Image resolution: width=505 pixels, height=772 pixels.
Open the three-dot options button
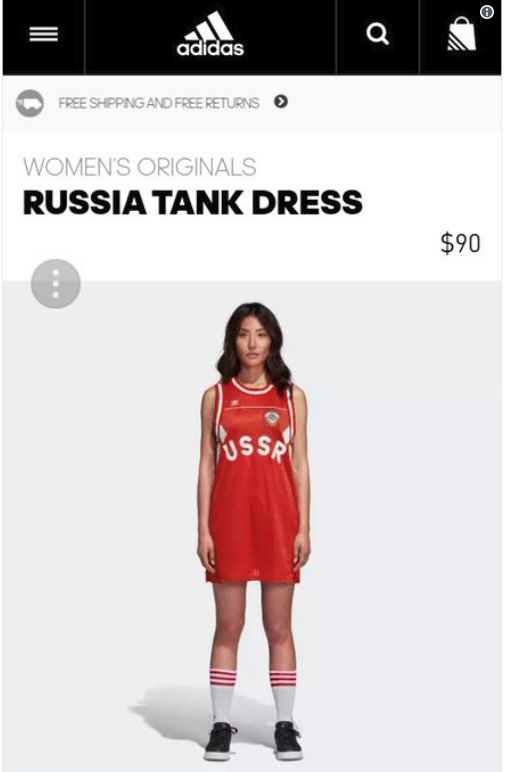click(56, 284)
